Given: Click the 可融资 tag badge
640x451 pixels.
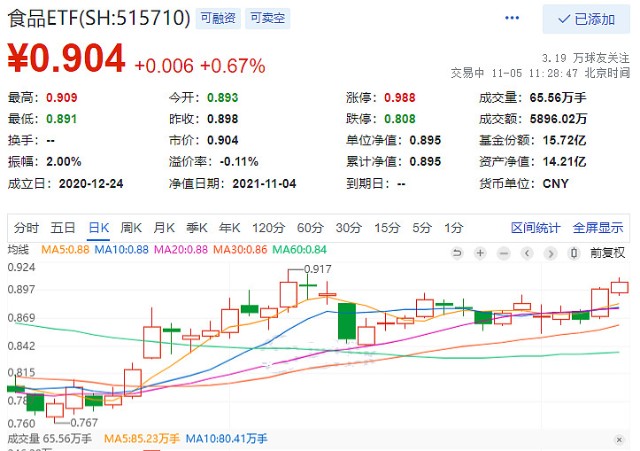Looking at the screenshot, I should tap(218, 18).
